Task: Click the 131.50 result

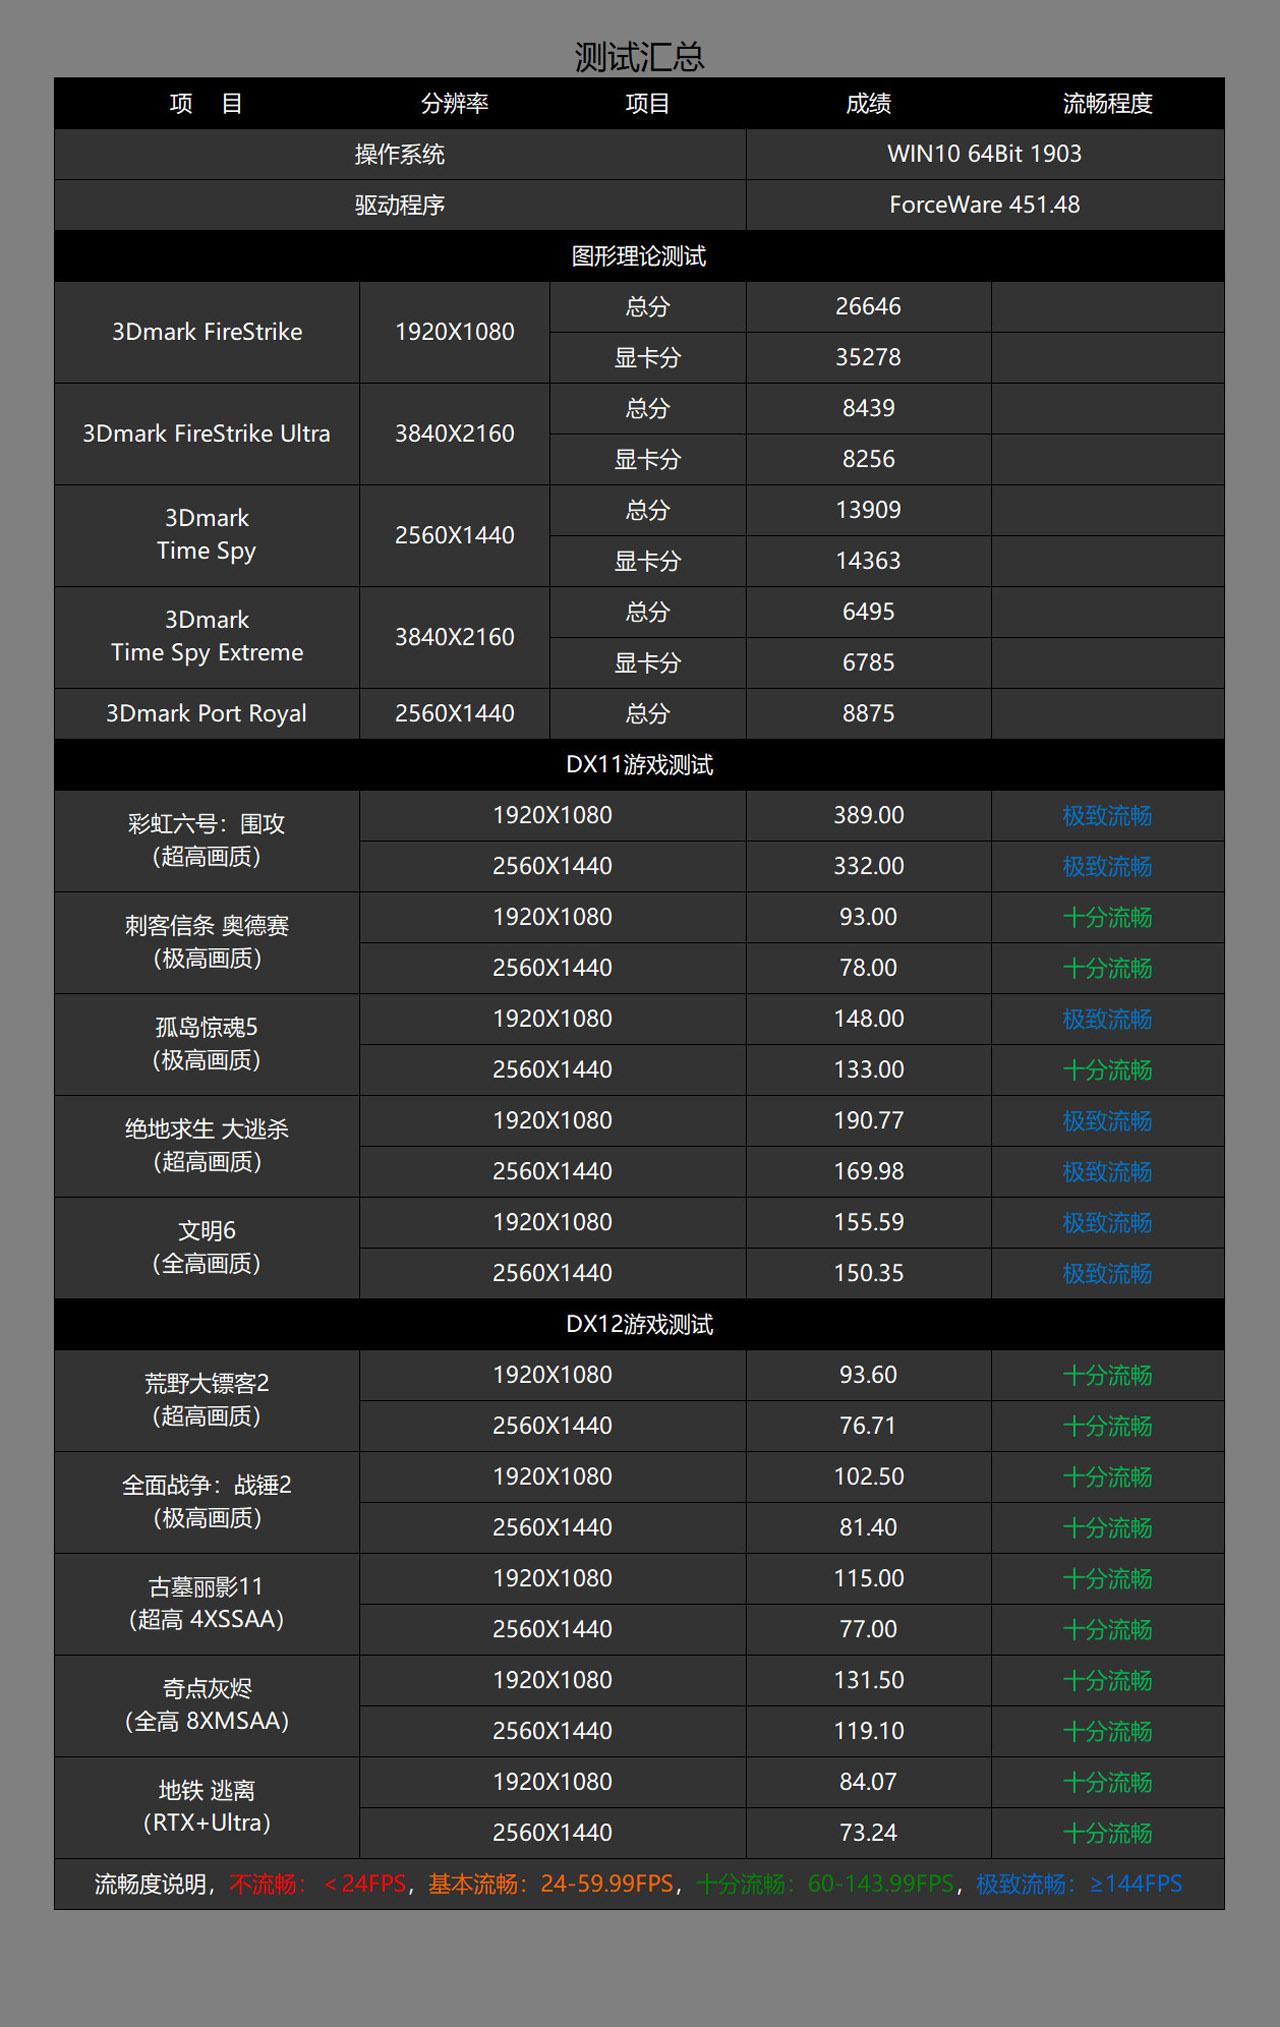Action: [868, 1681]
